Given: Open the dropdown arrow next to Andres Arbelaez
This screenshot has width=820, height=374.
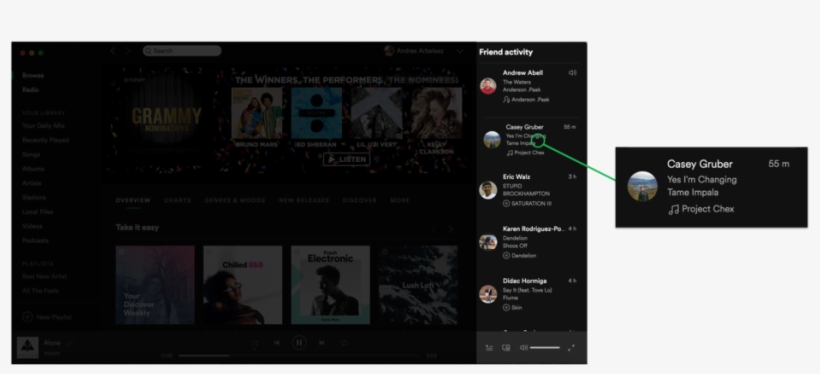Looking at the screenshot, I should click(460, 51).
